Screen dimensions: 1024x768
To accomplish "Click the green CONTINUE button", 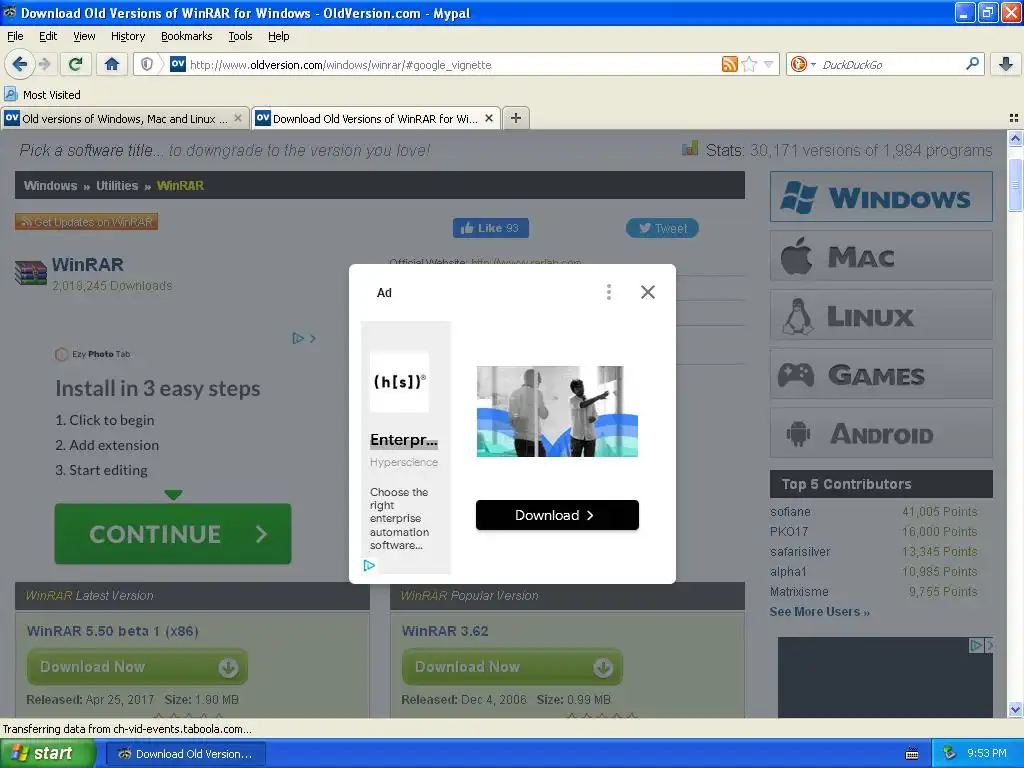I will [x=173, y=534].
